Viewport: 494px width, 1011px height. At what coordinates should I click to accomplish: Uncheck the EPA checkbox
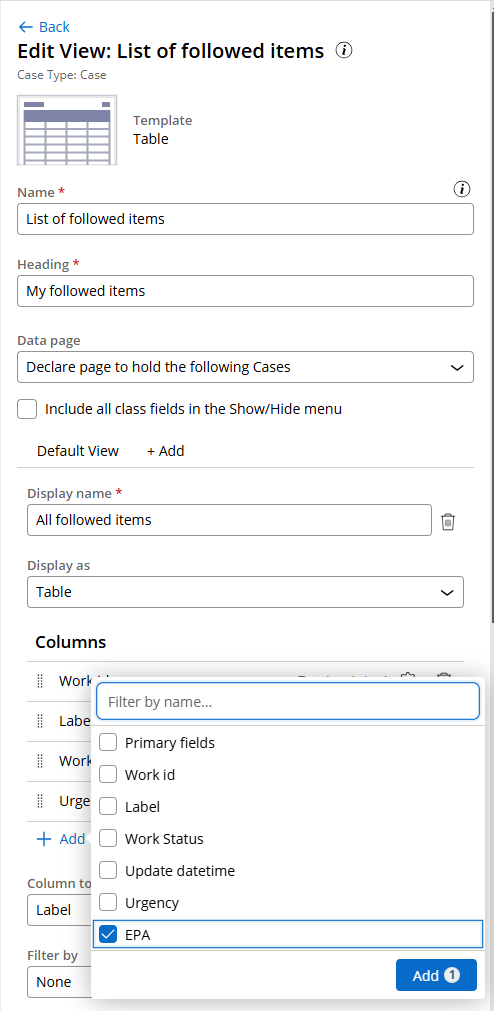click(x=108, y=934)
